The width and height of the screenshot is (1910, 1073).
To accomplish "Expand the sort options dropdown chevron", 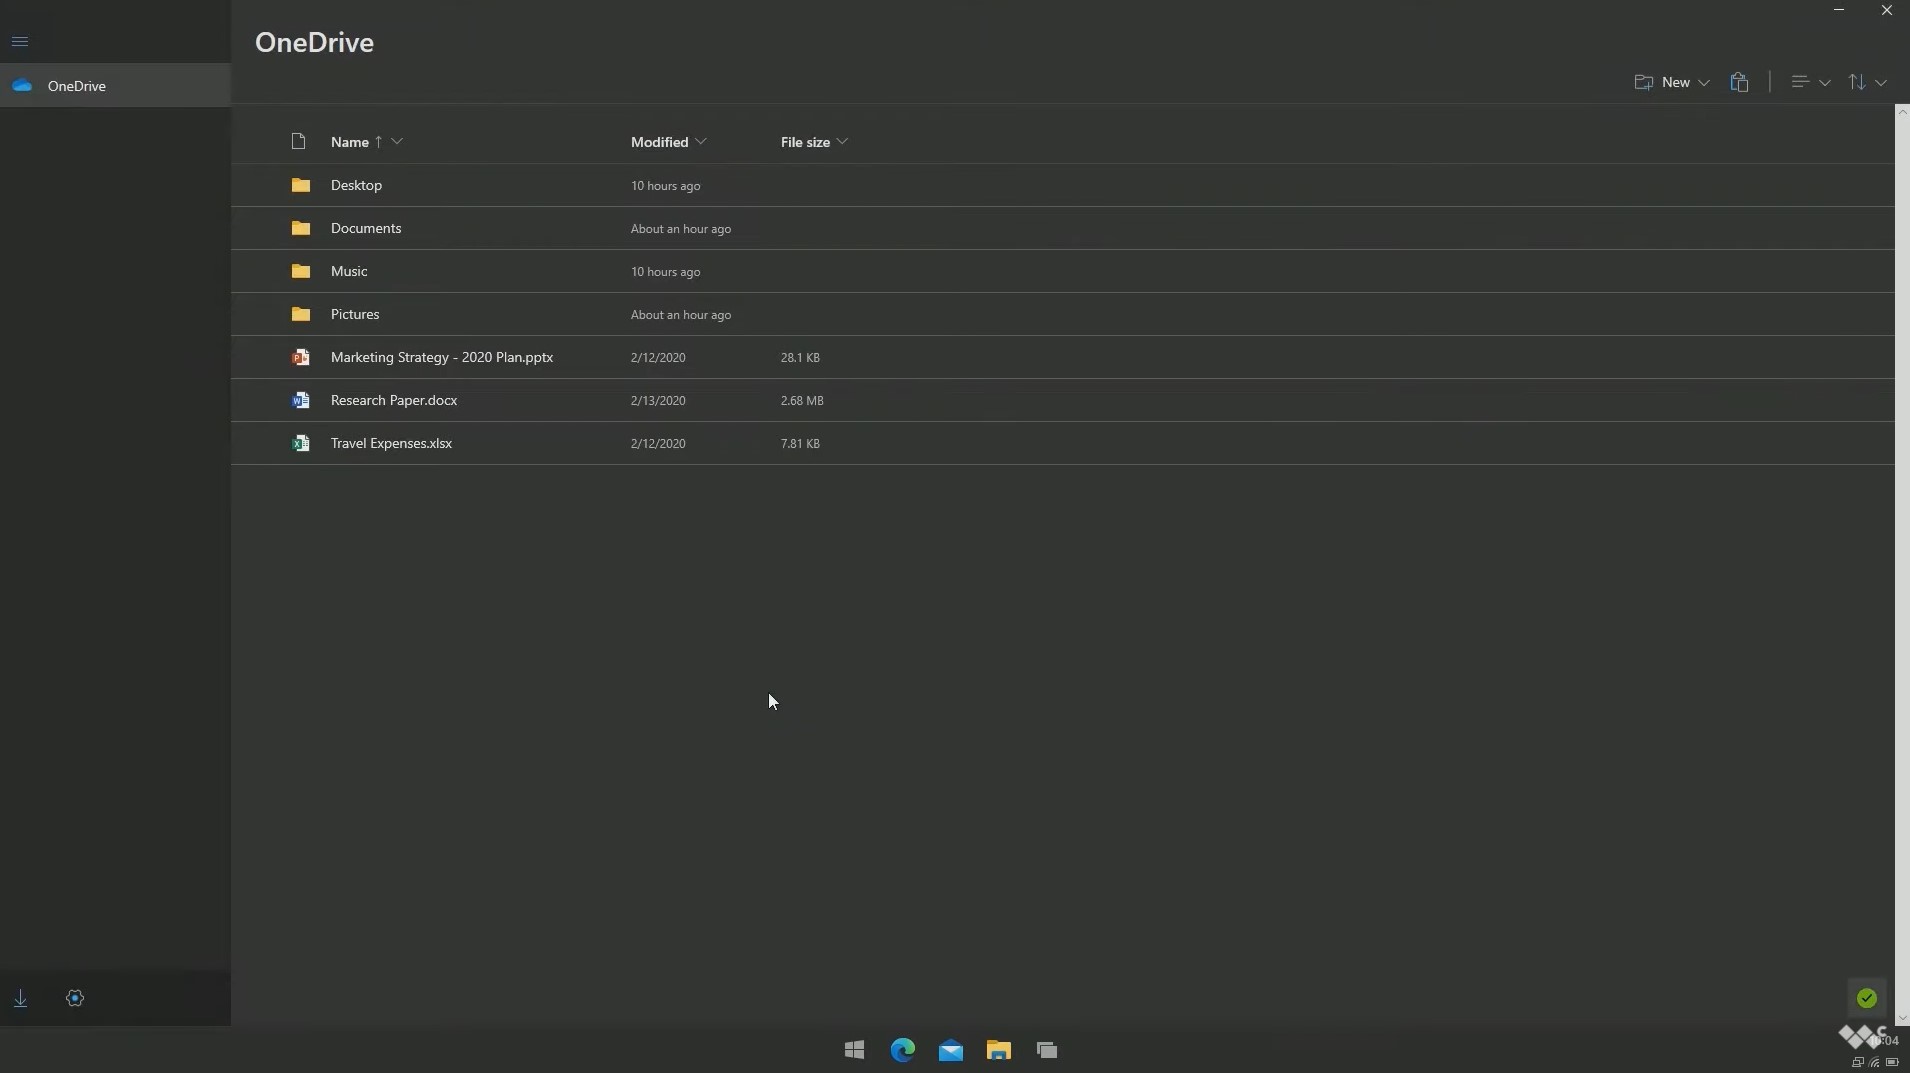I will tap(1881, 83).
